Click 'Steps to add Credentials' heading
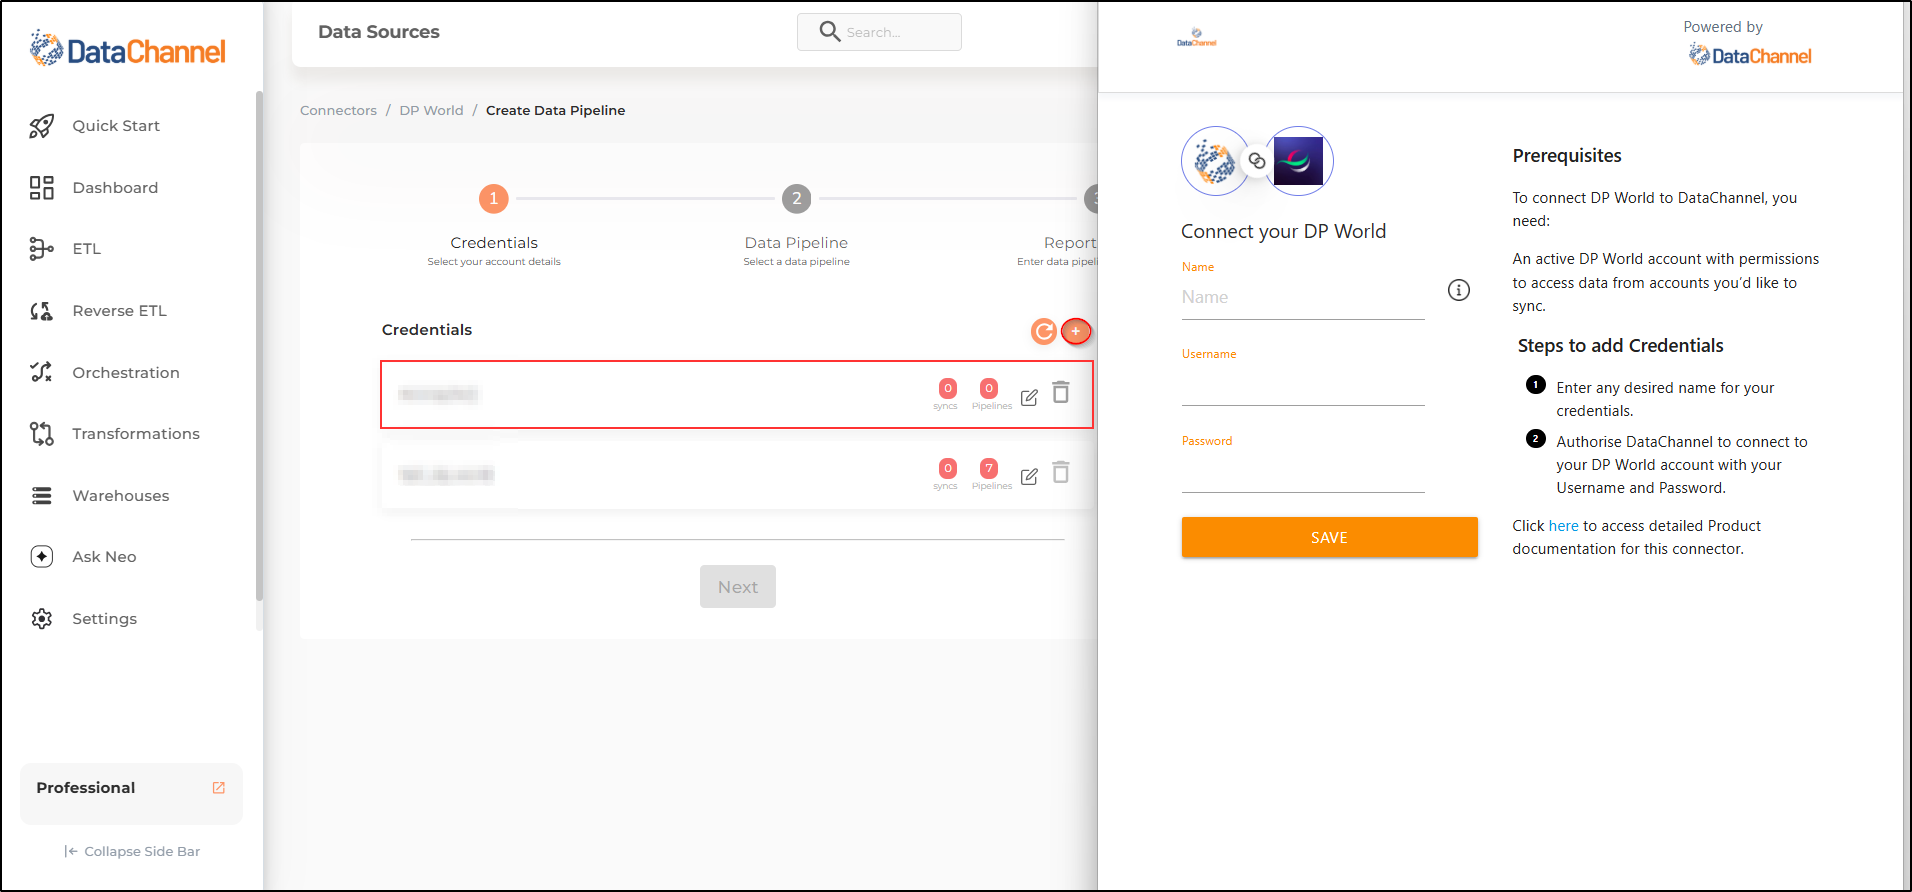The width and height of the screenshot is (1912, 892). coord(1620,346)
